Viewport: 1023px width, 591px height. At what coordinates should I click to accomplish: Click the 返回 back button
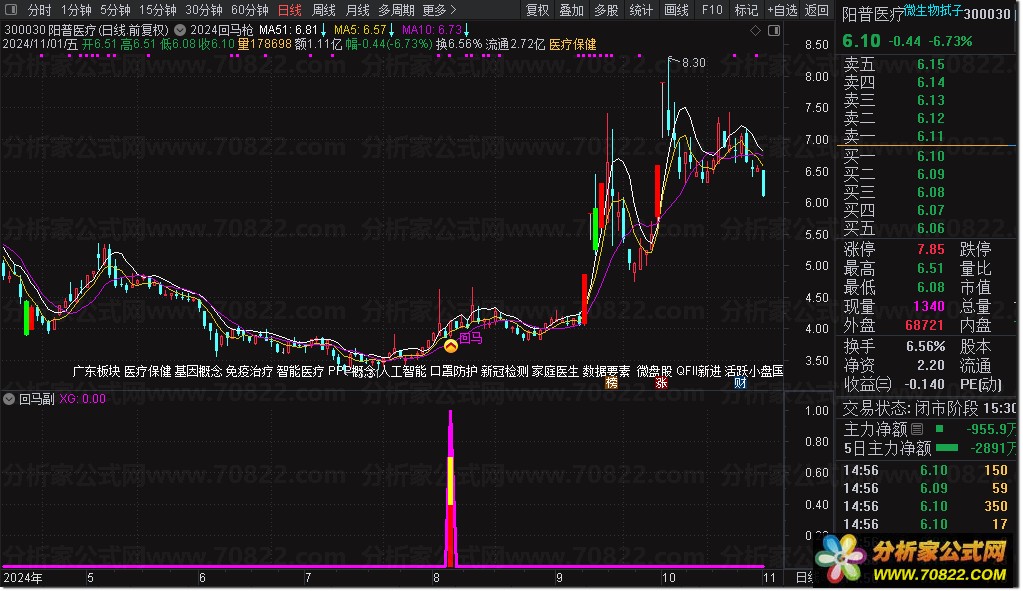(x=817, y=10)
